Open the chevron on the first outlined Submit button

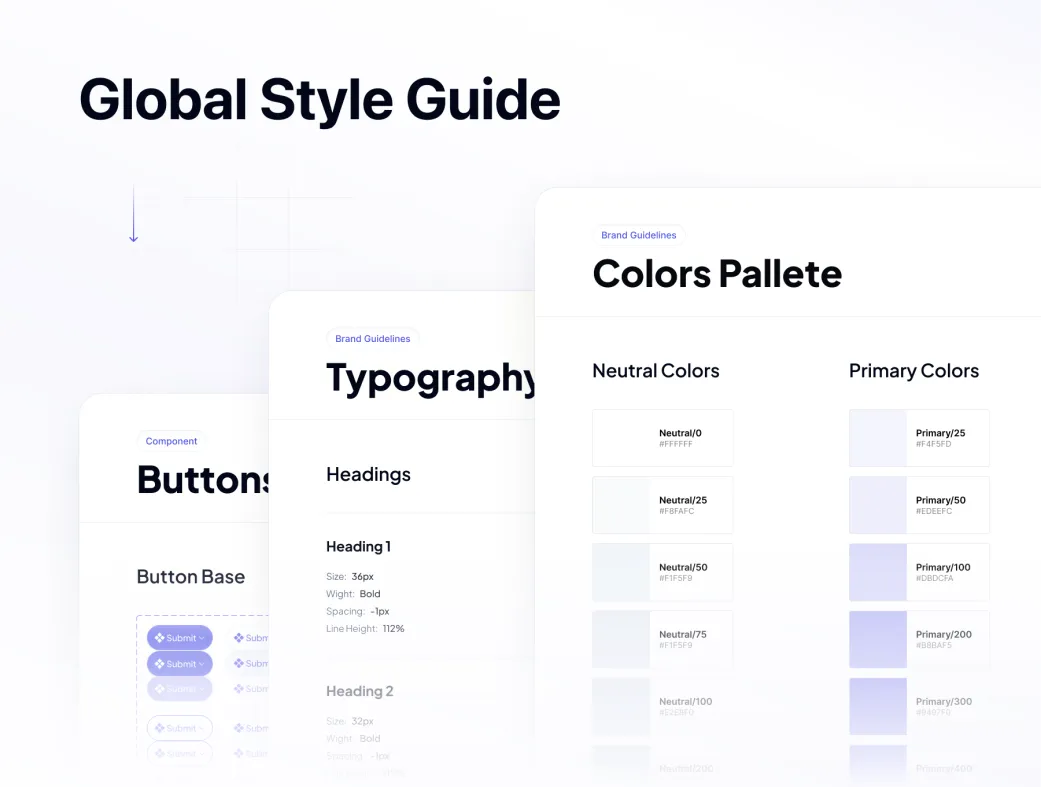(202, 729)
